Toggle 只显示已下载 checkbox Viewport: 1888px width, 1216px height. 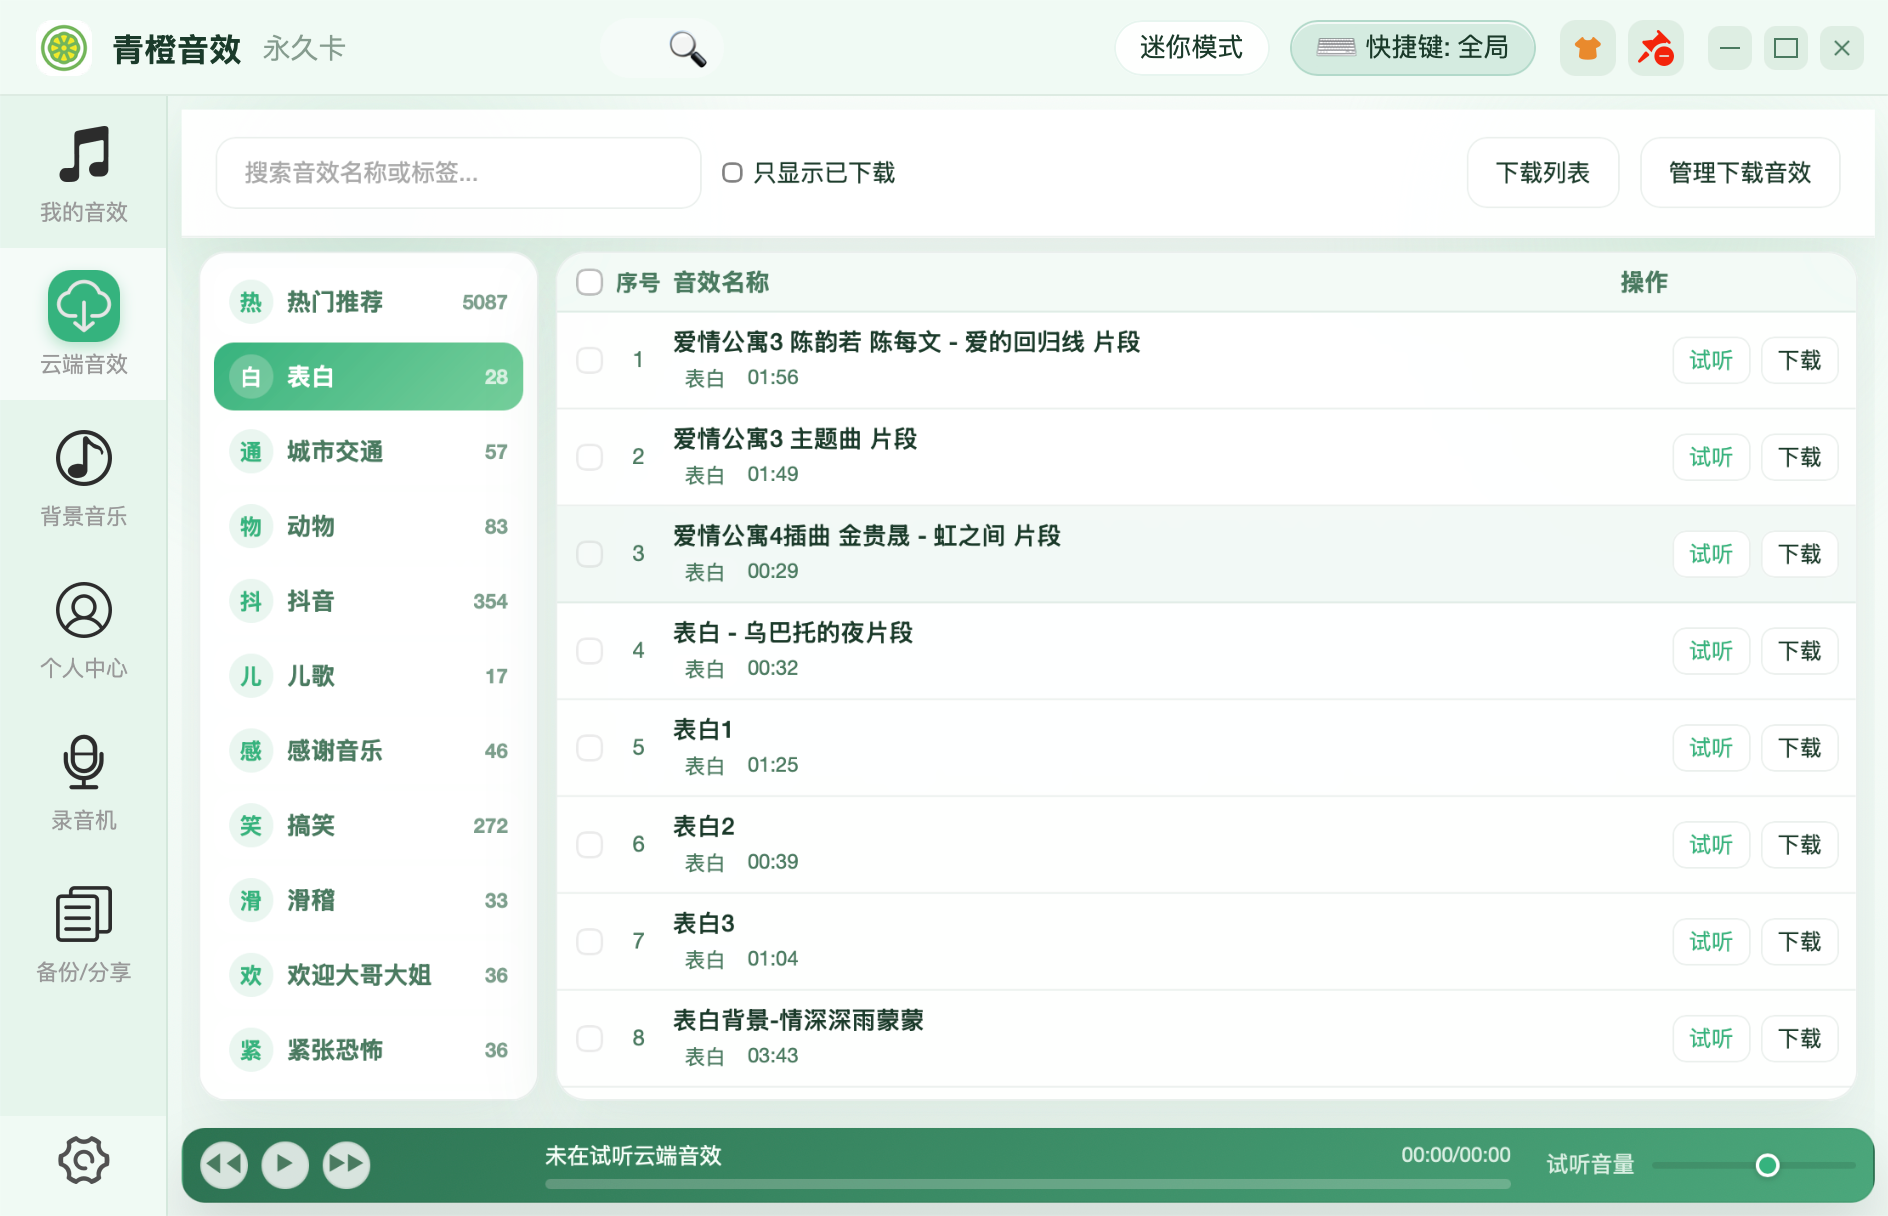732,173
